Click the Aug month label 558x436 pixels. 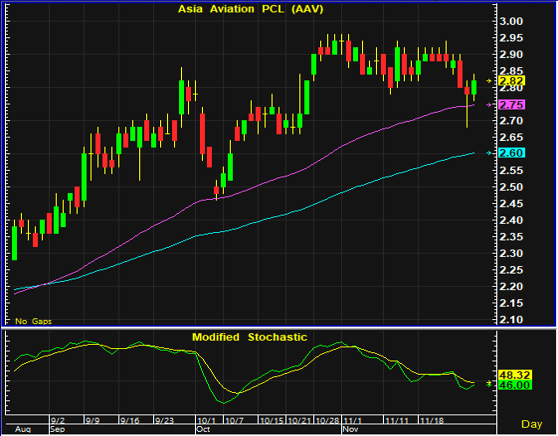point(23,429)
